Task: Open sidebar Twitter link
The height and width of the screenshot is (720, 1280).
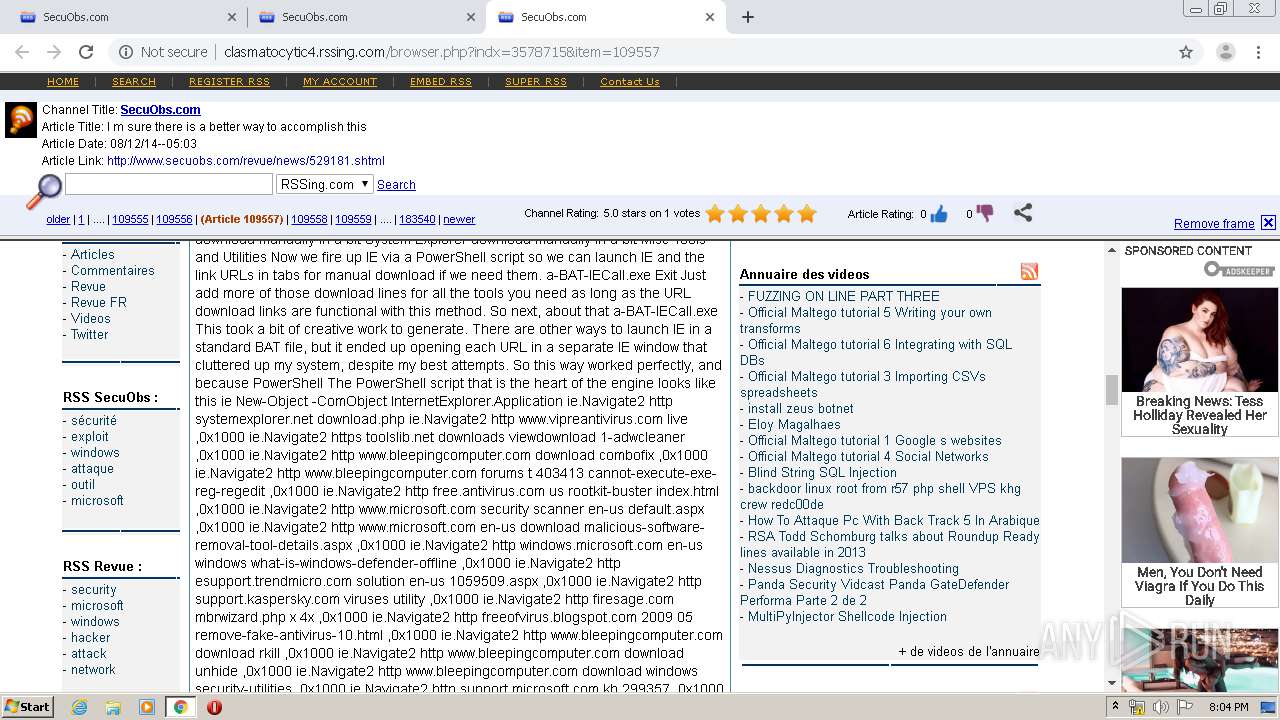Action: click(89, 335)
